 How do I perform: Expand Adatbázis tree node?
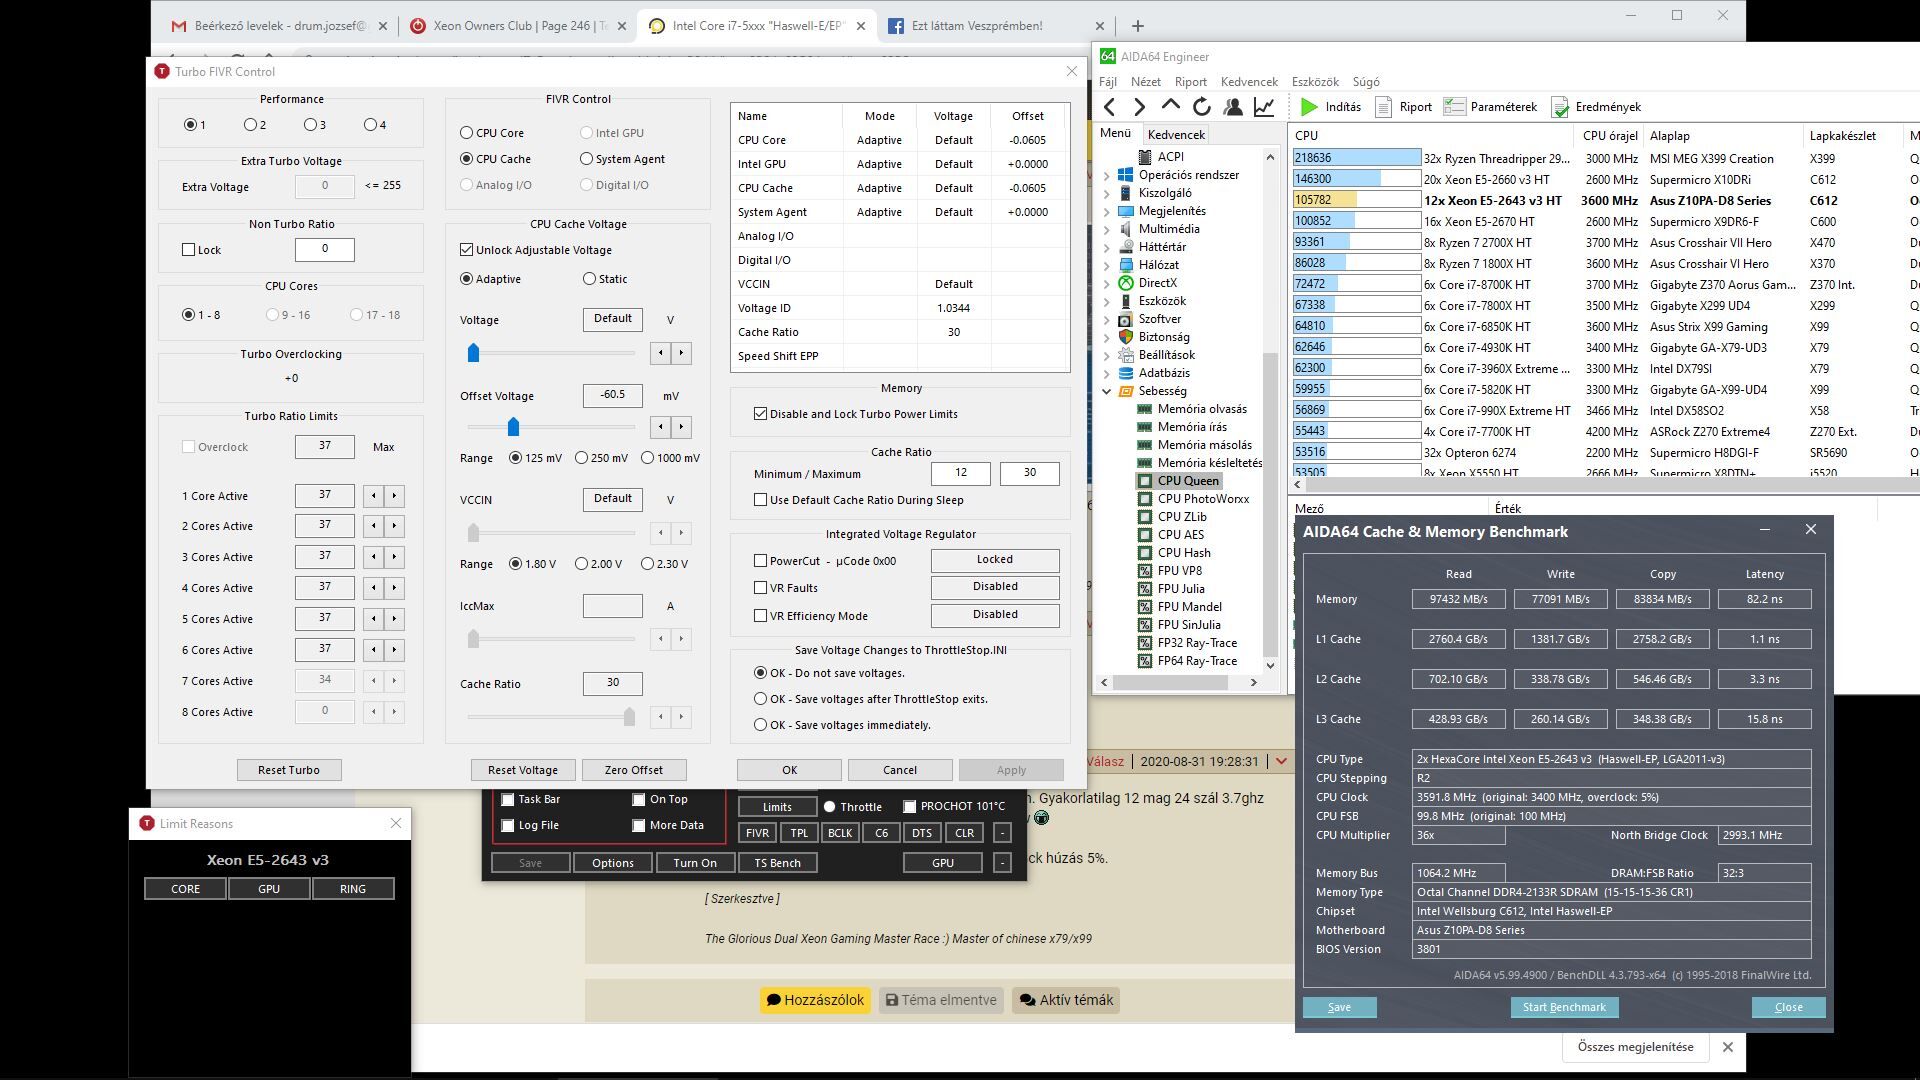tap(1106, 373)
